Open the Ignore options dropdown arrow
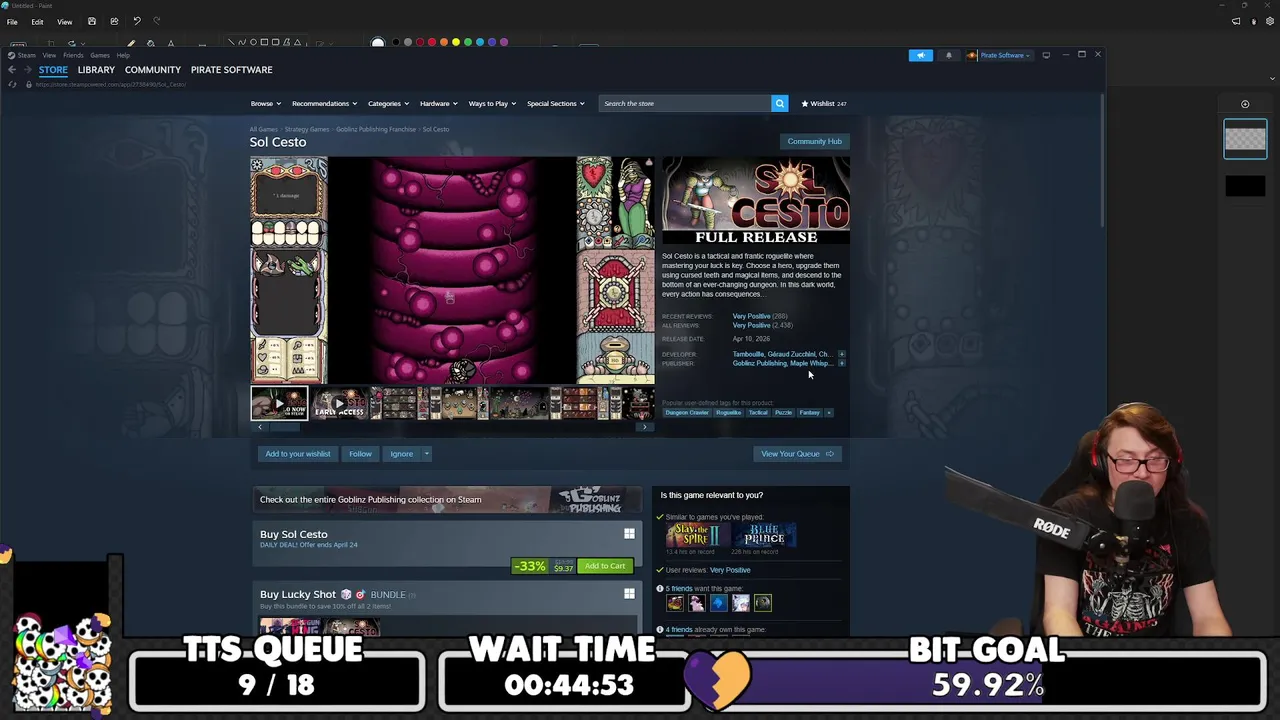This screenshot has width=1280, height=720. [x=426, y=454]
